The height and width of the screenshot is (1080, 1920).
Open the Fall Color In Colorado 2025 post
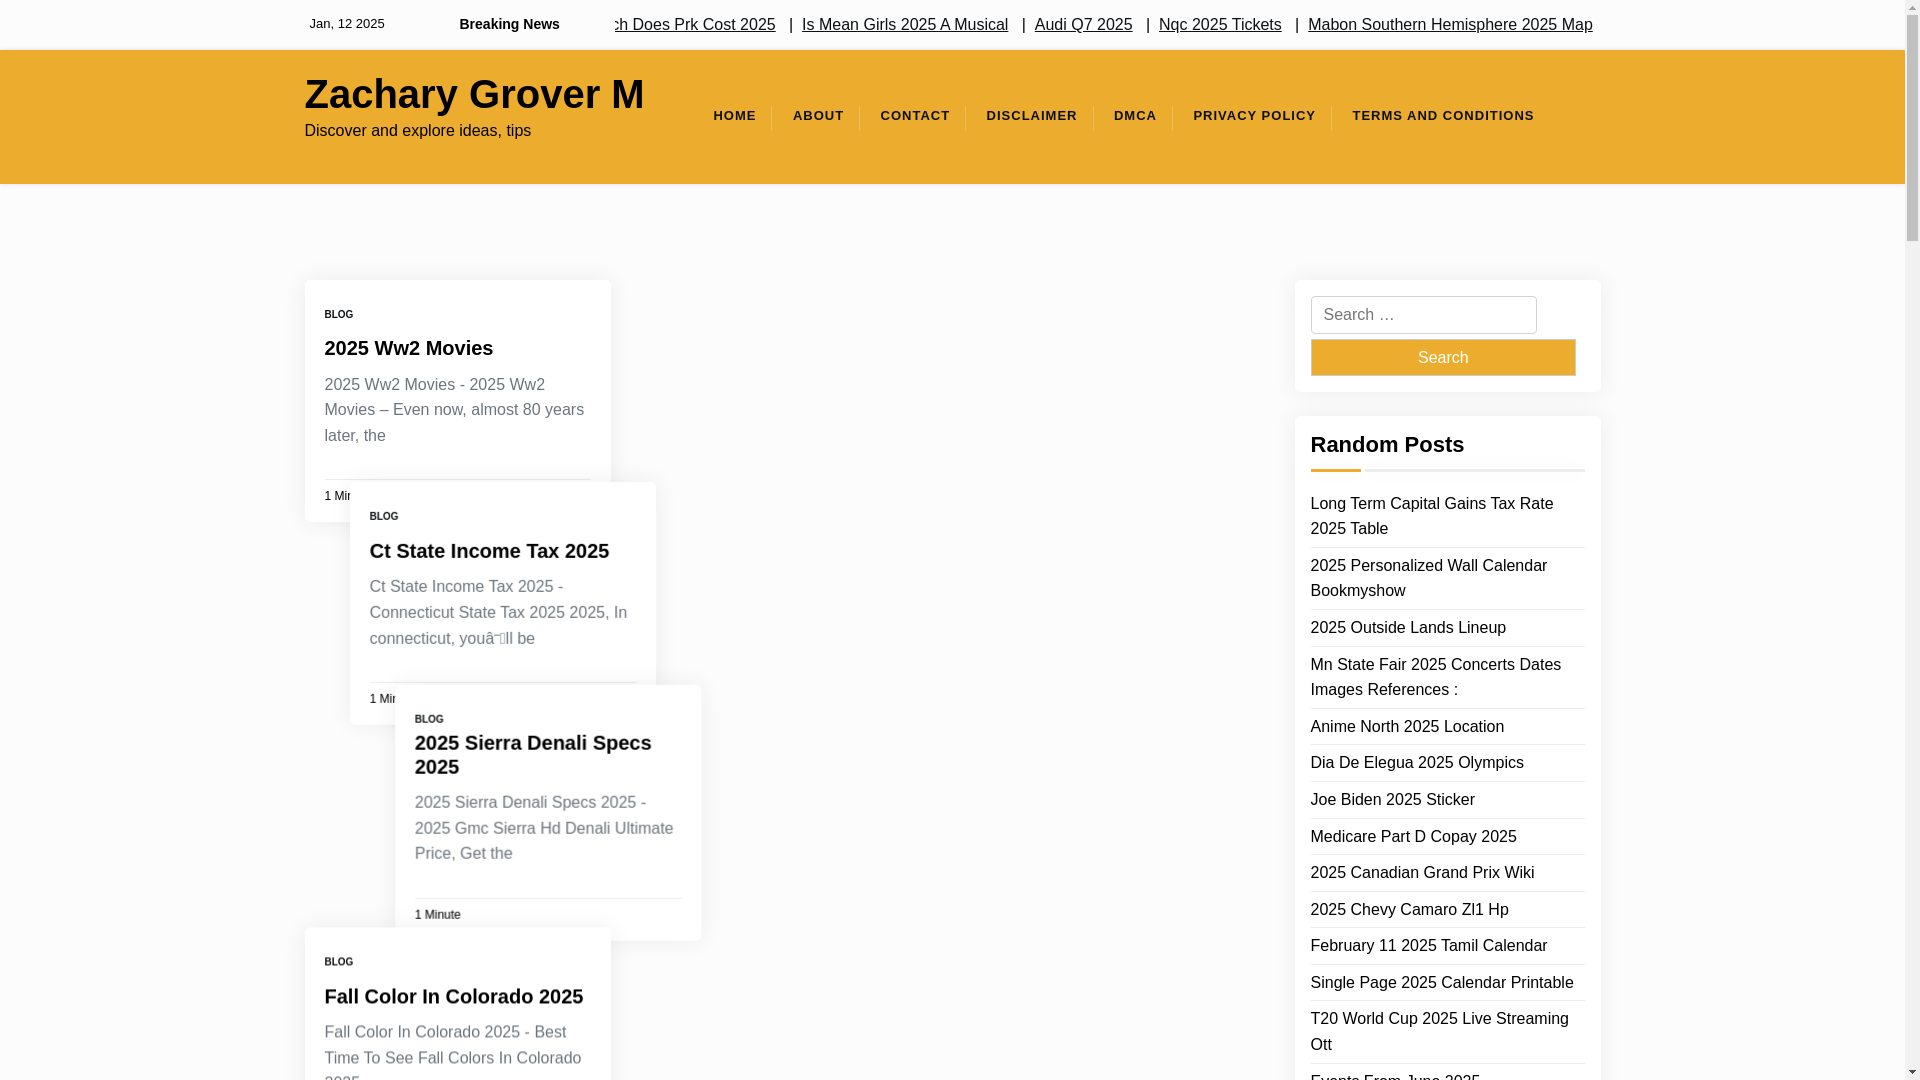453,996
